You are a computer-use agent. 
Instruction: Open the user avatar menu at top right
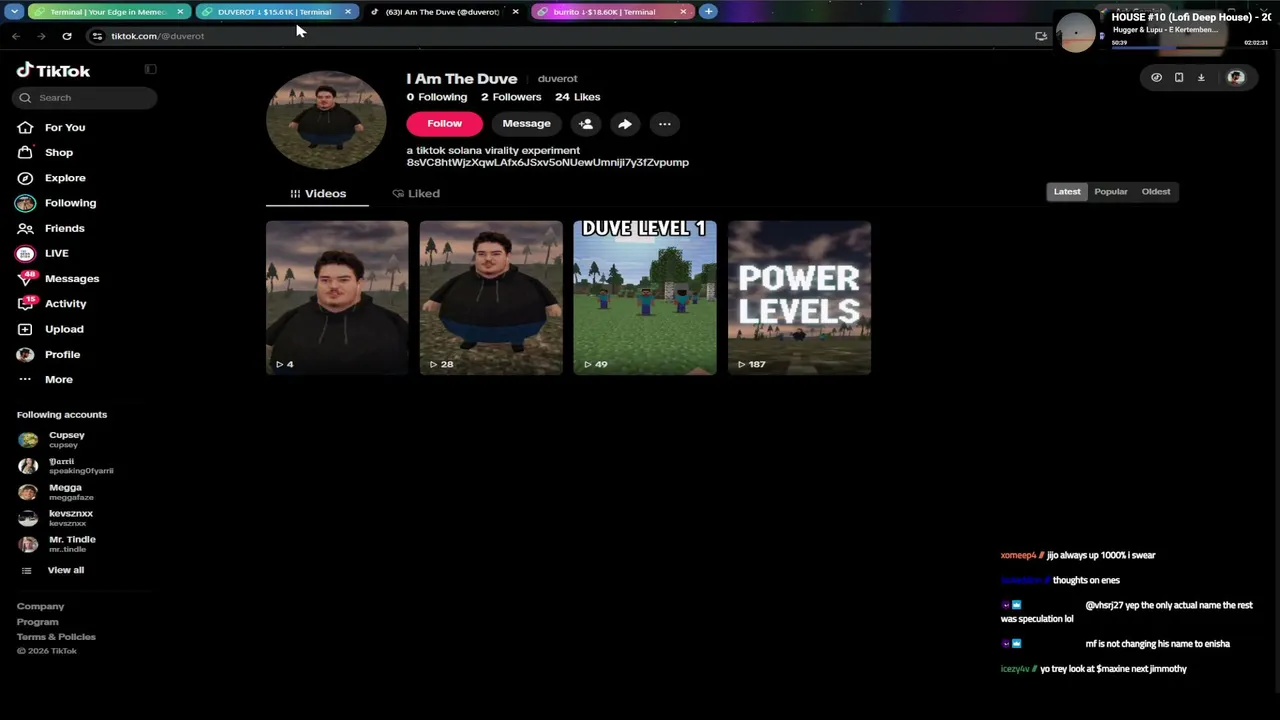1235,78
